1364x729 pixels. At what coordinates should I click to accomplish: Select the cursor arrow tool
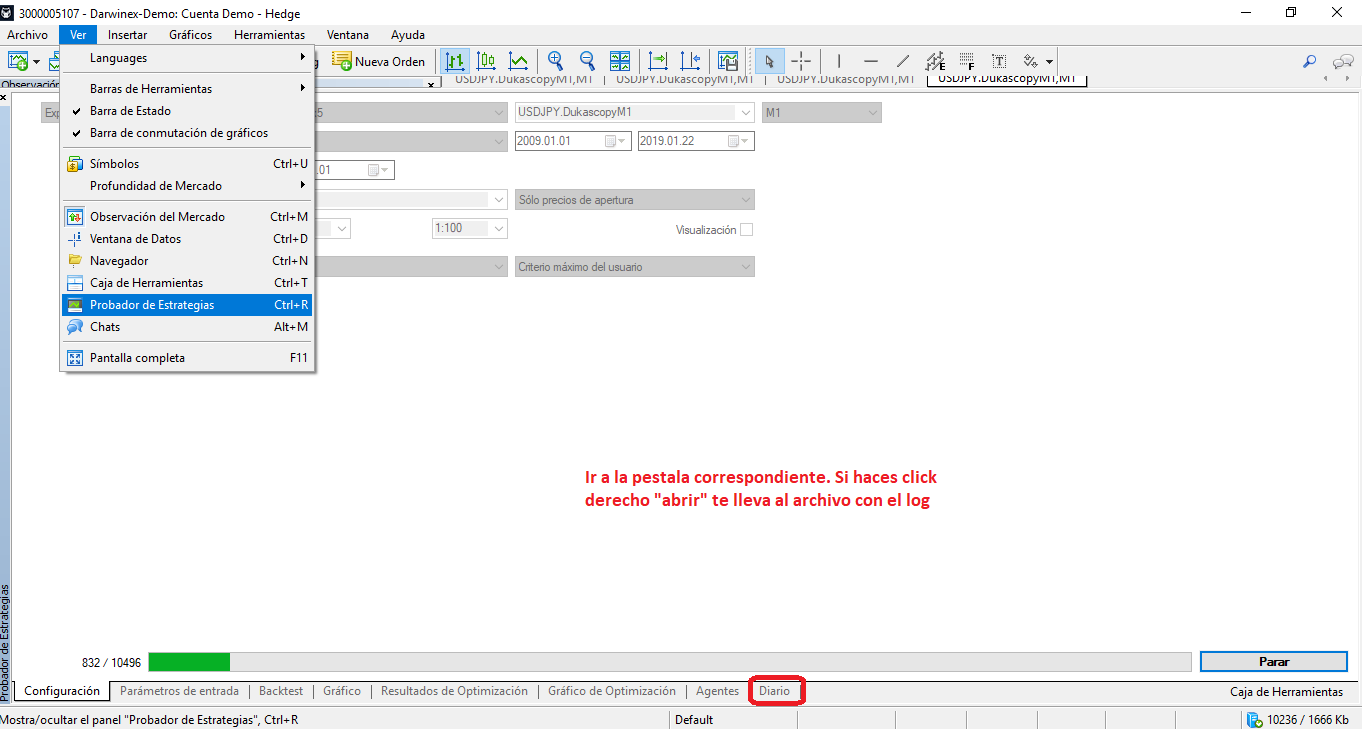tap(769, 61)
